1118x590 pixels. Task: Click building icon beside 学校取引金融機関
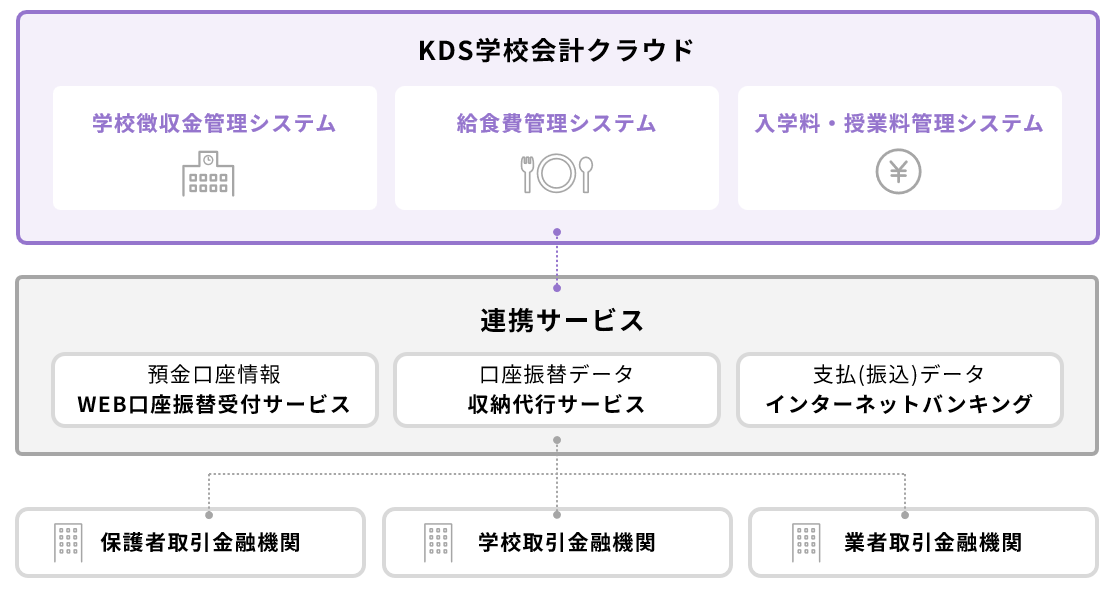coord(438,542)
